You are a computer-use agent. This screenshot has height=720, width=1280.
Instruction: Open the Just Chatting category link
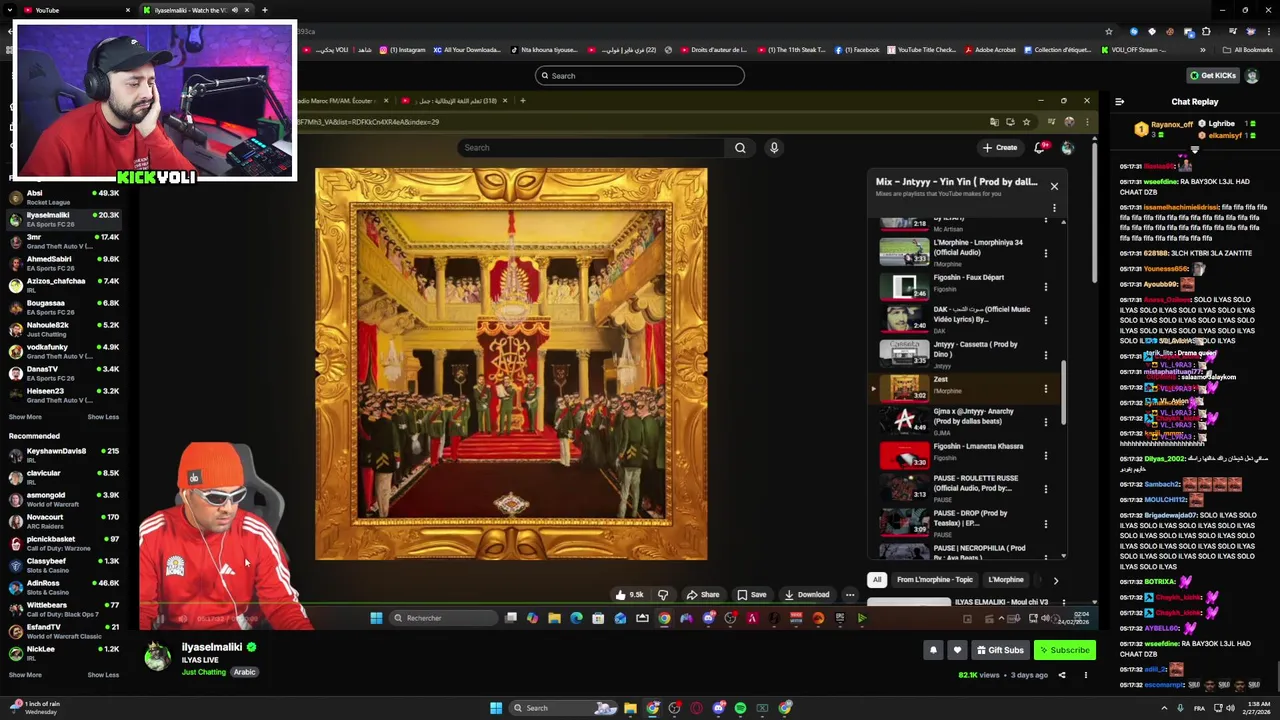pos(204,672)
